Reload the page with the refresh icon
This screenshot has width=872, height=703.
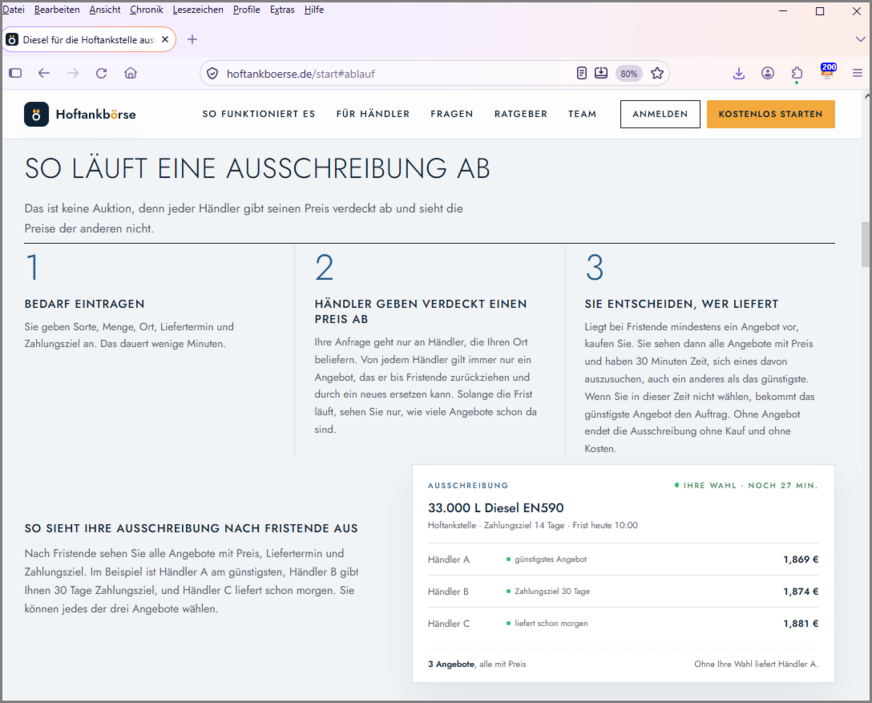click(101, 73)
